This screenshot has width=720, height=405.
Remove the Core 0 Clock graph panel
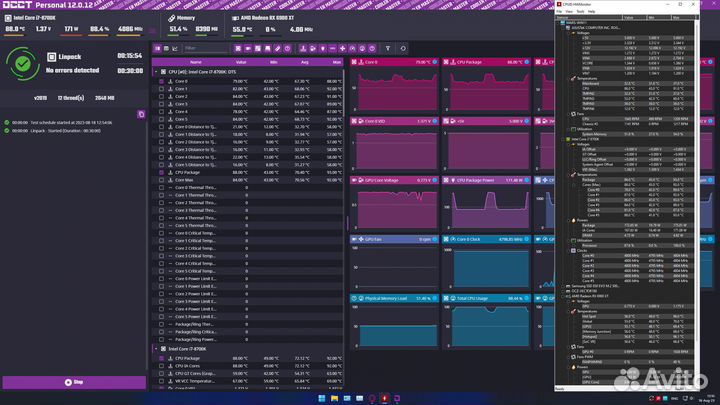(x=446, y=239)
